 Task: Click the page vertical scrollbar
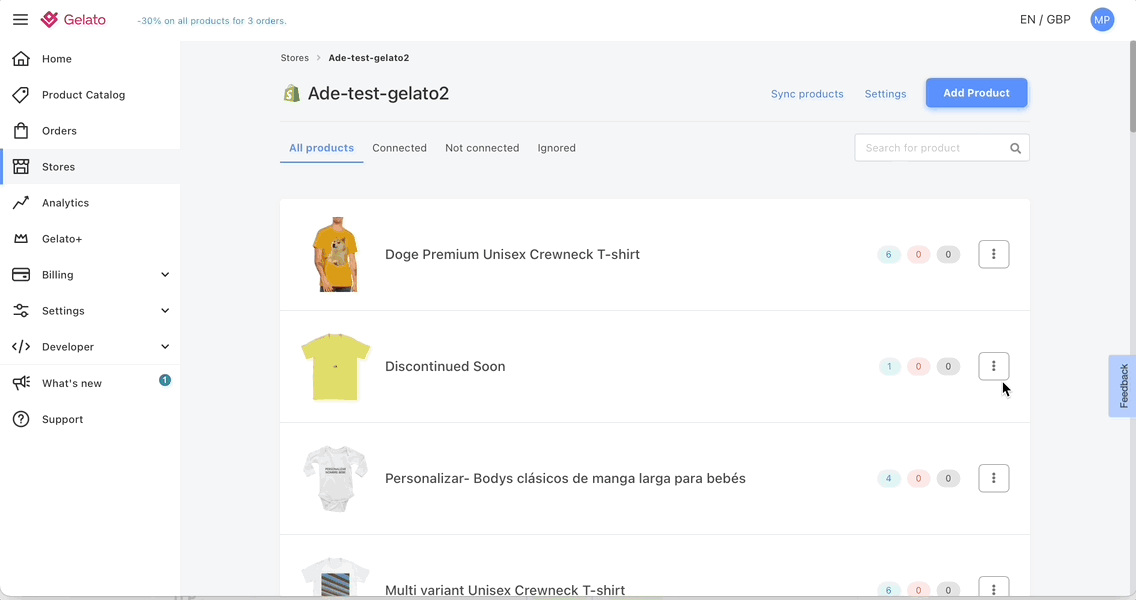[1132, 87]
